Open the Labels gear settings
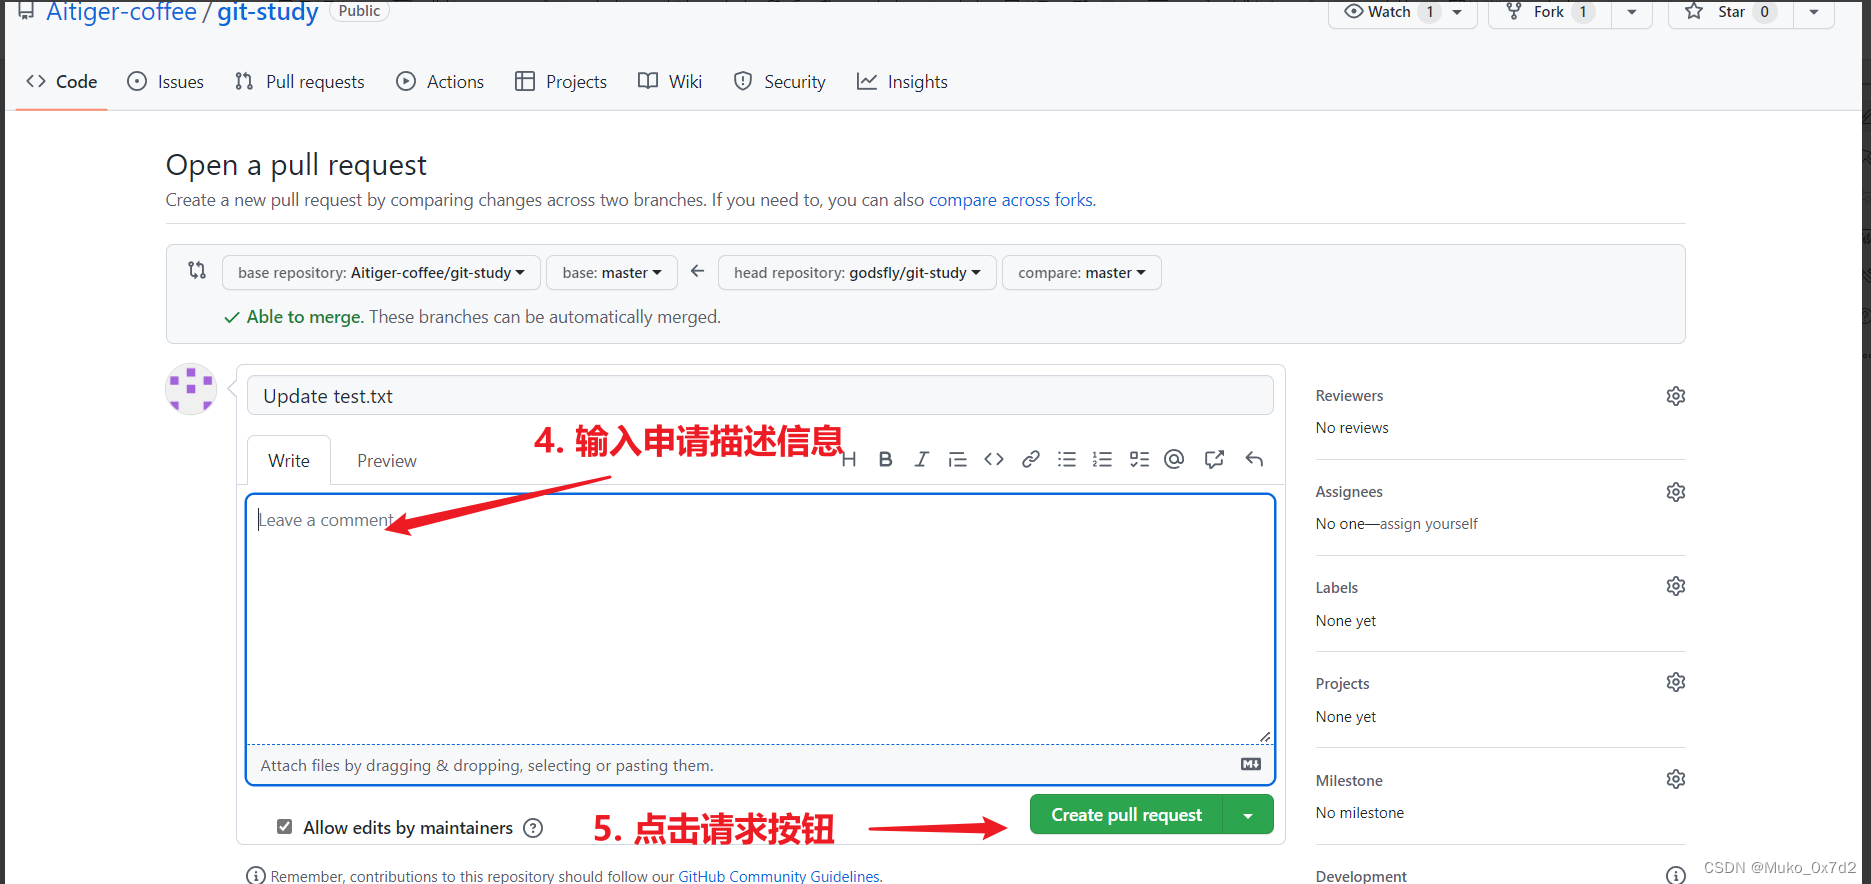 pyautogui.click(x=1676, y=586)
